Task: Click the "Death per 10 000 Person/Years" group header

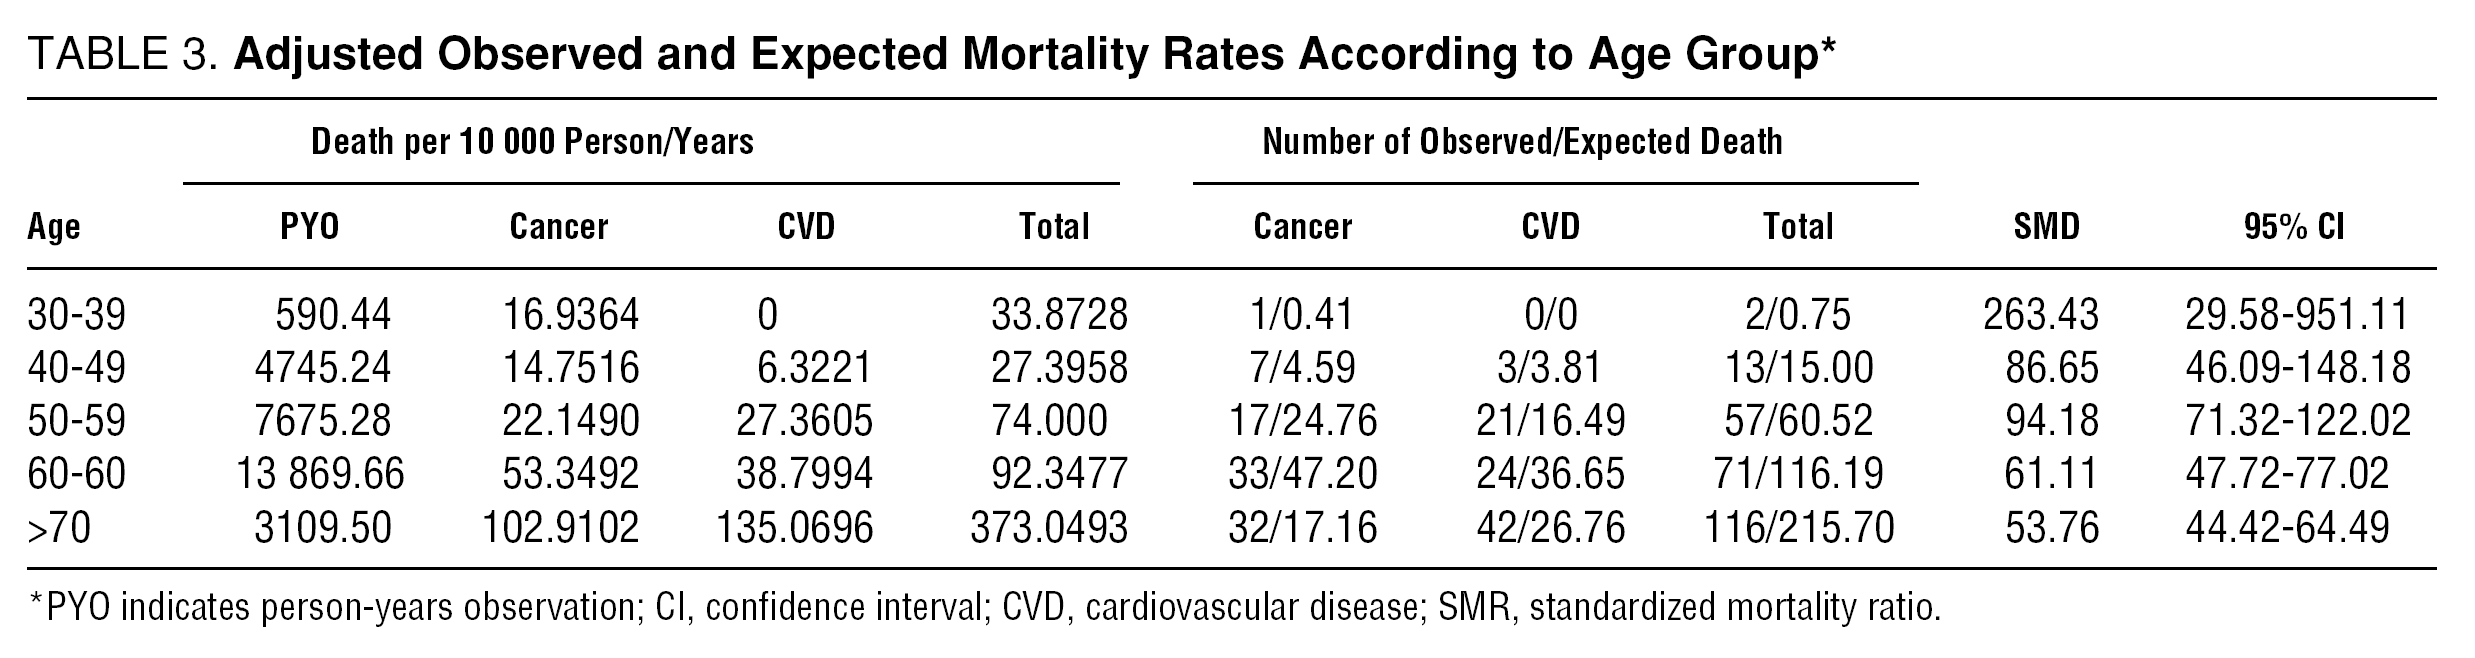Action: pos(532,142)
